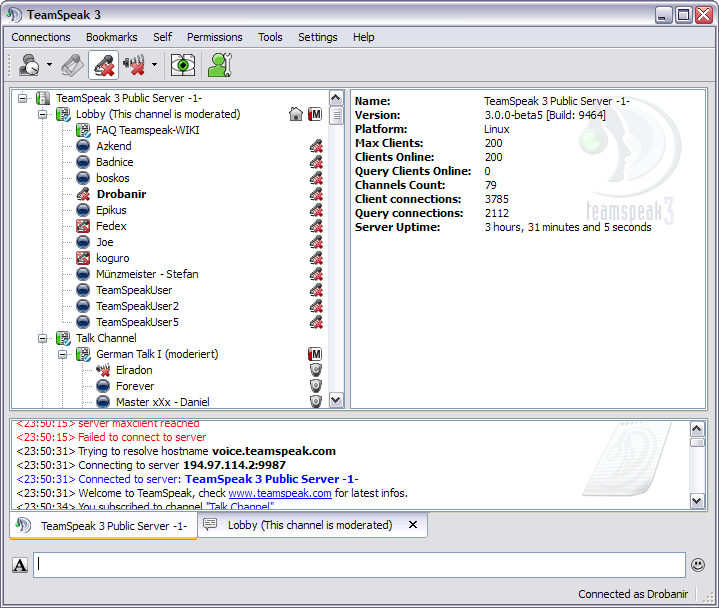Viewport: 719px width, 608px height.
Task: Open the Mute Speakers dropdown arrow
Action: point(154,65)
